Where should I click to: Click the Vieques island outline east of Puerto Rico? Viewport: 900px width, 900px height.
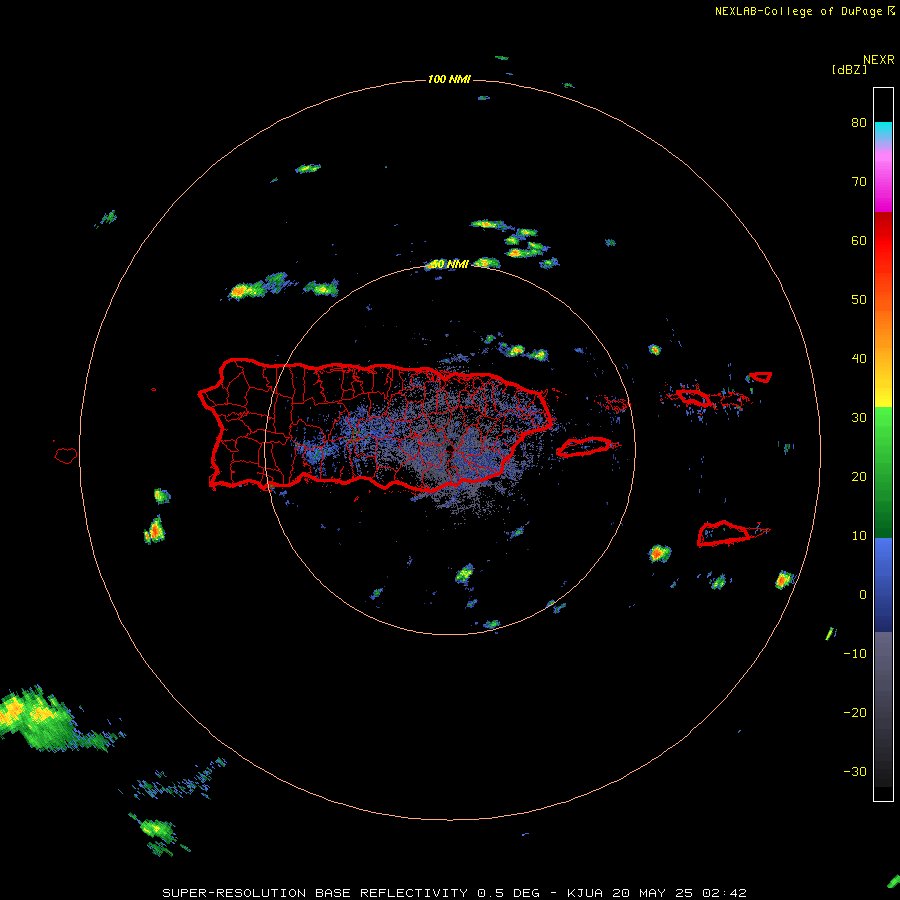pyautogui.click(x=584, y=447)
